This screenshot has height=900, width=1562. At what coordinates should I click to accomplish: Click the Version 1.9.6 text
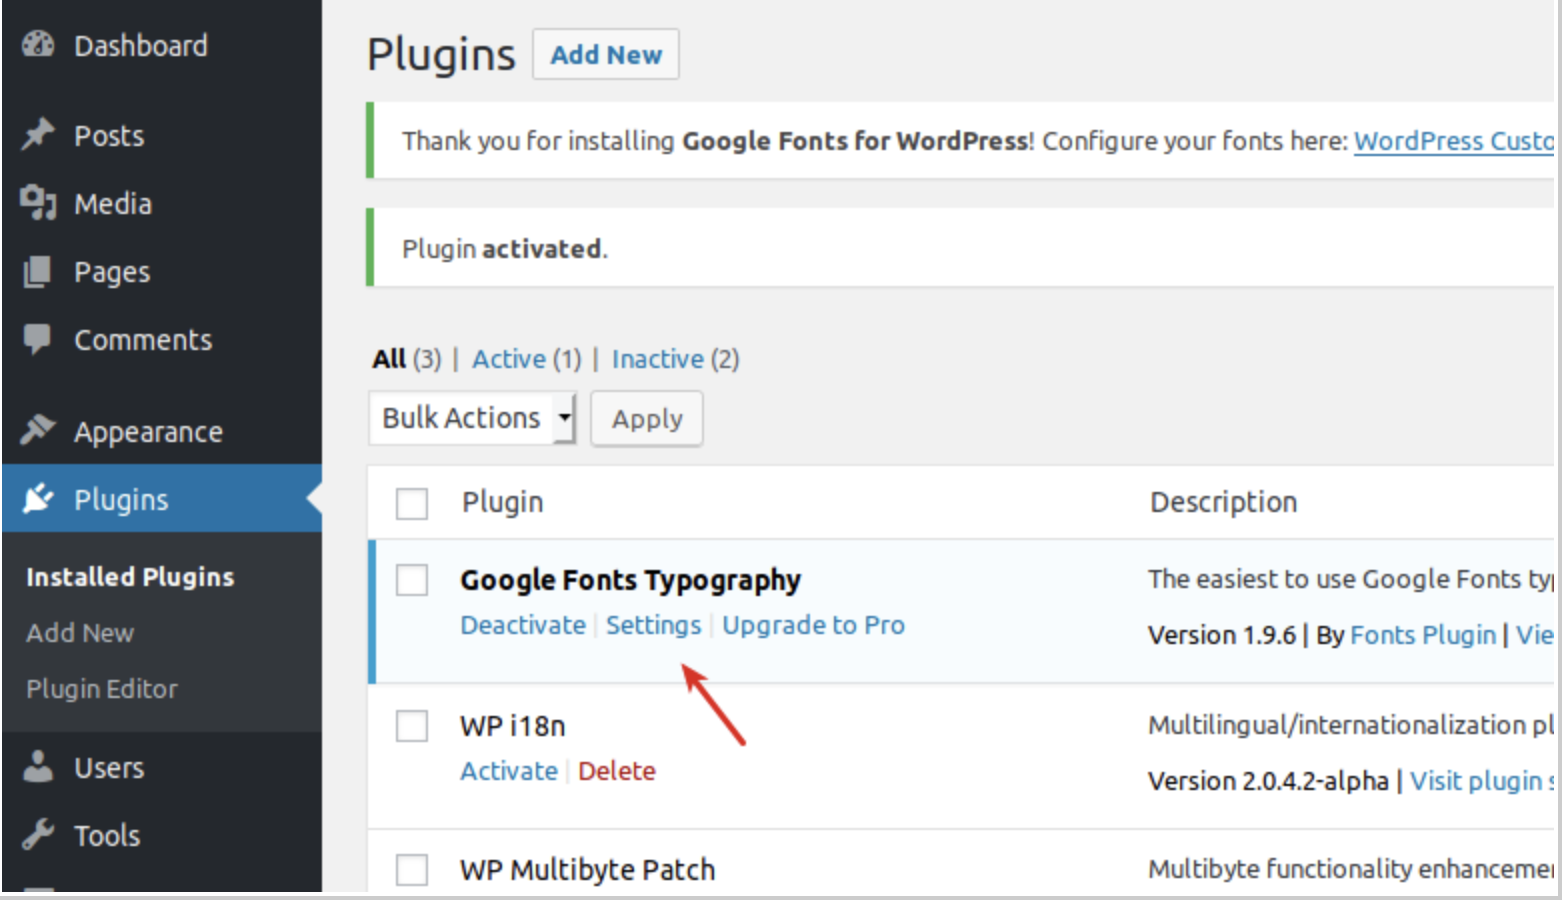tap(1222, 635)
